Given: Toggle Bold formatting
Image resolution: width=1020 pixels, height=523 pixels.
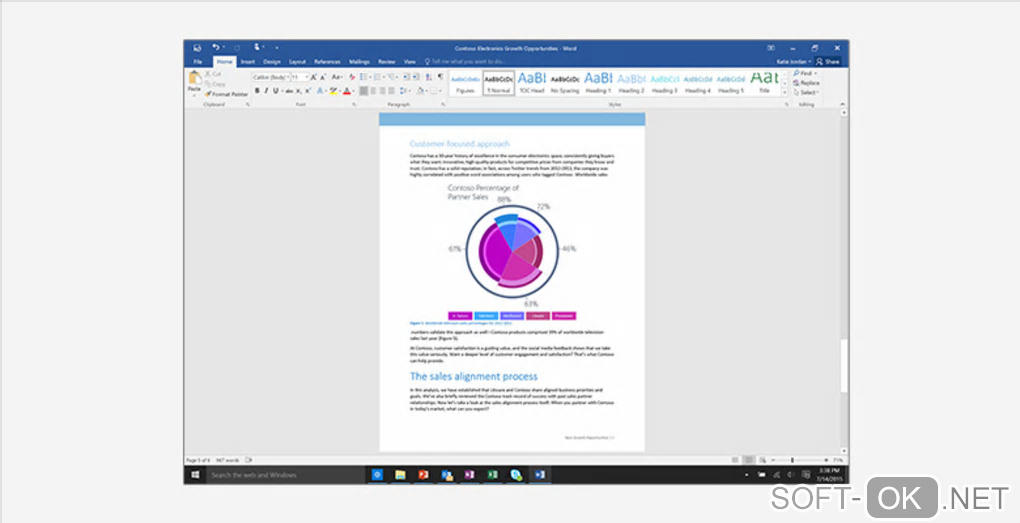Looking at the screenshot, I should 256,91.
